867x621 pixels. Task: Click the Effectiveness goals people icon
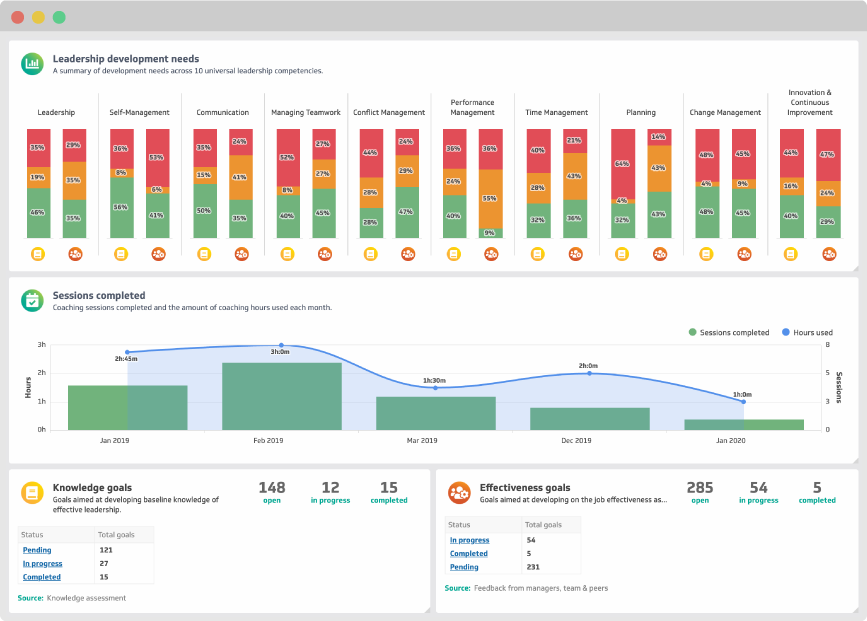pyautogui.click(x=459, y=493)
